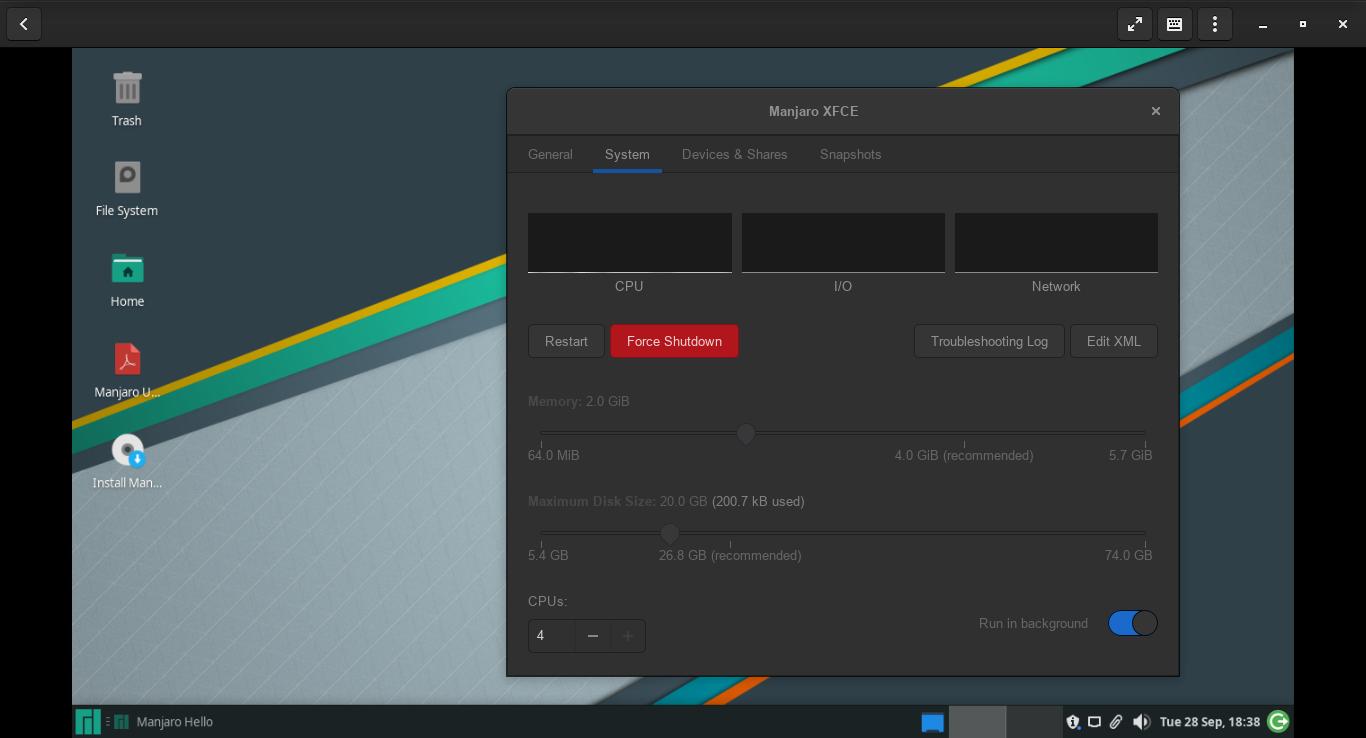Maximize the Boxes window

(1303, 24)
